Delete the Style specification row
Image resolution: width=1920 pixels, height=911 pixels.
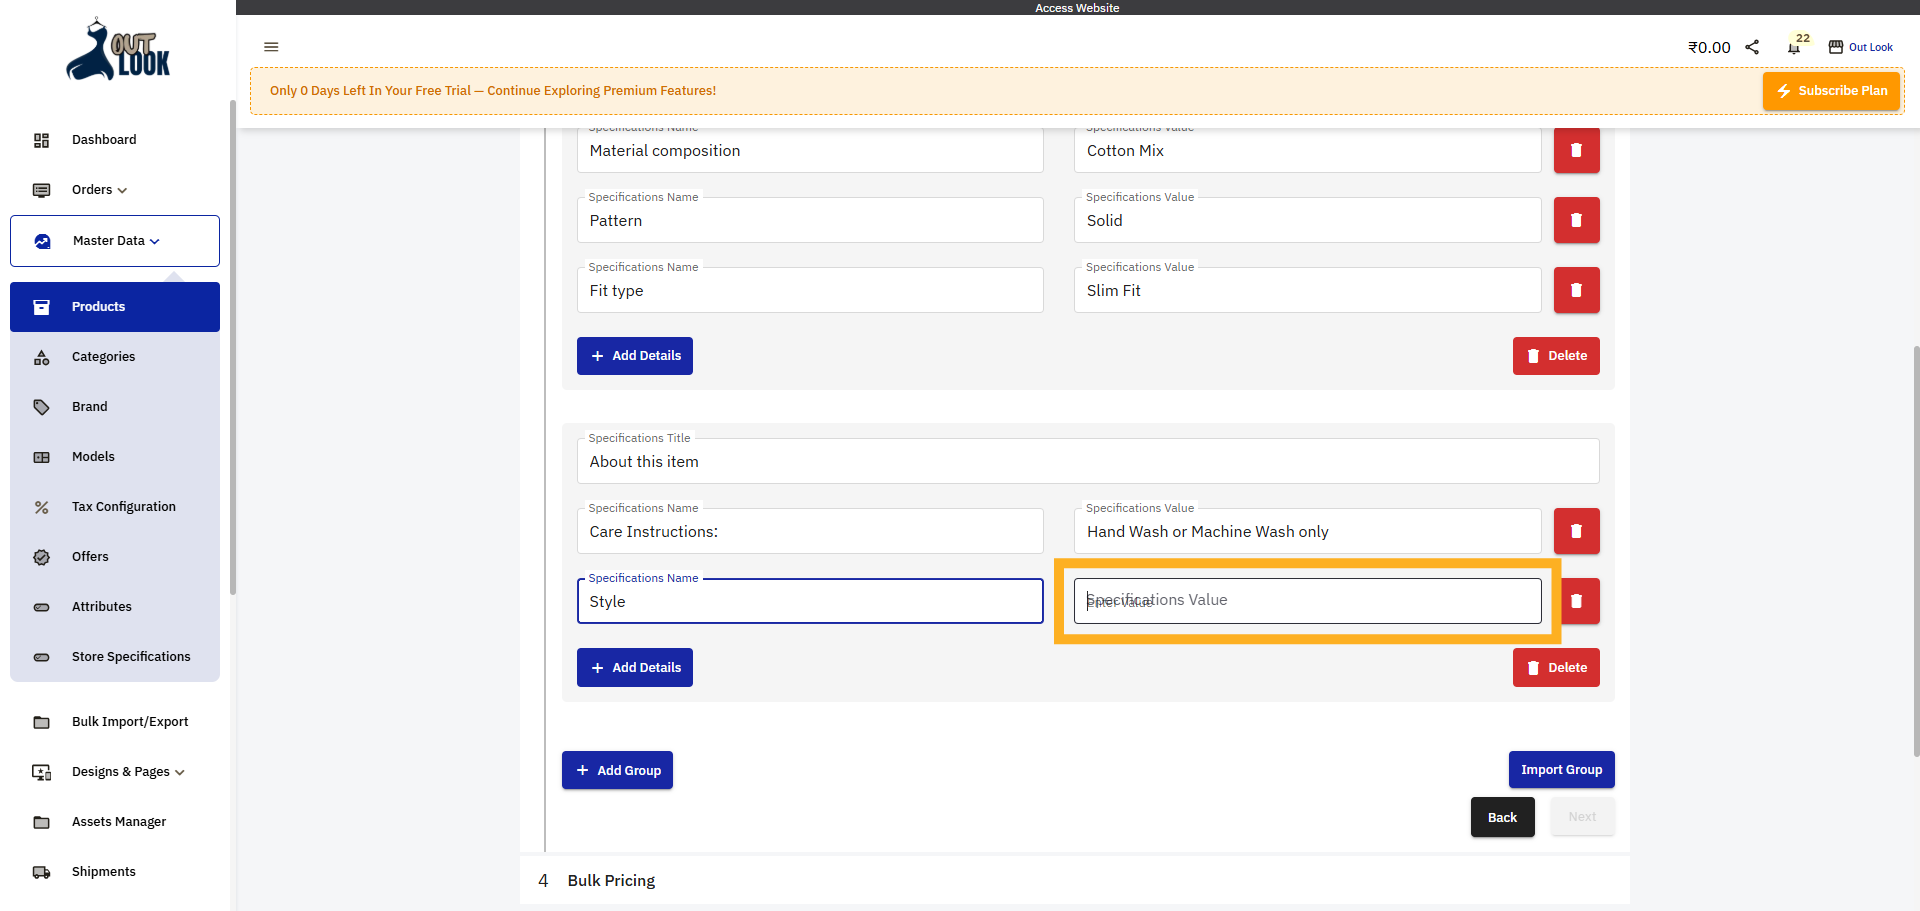tap(1578, 601)
